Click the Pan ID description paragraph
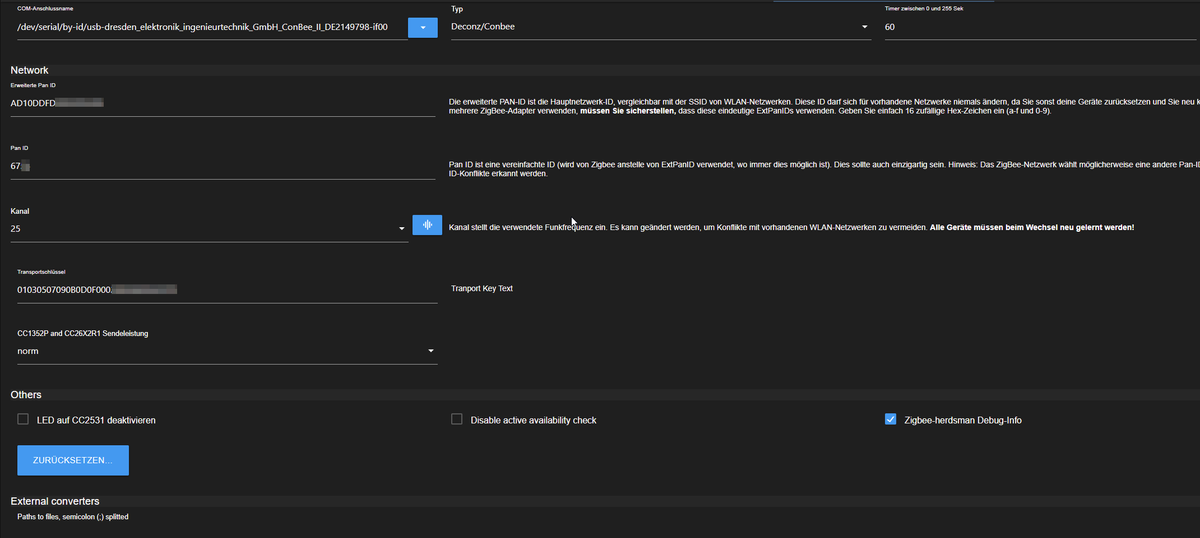 [824, 169]
